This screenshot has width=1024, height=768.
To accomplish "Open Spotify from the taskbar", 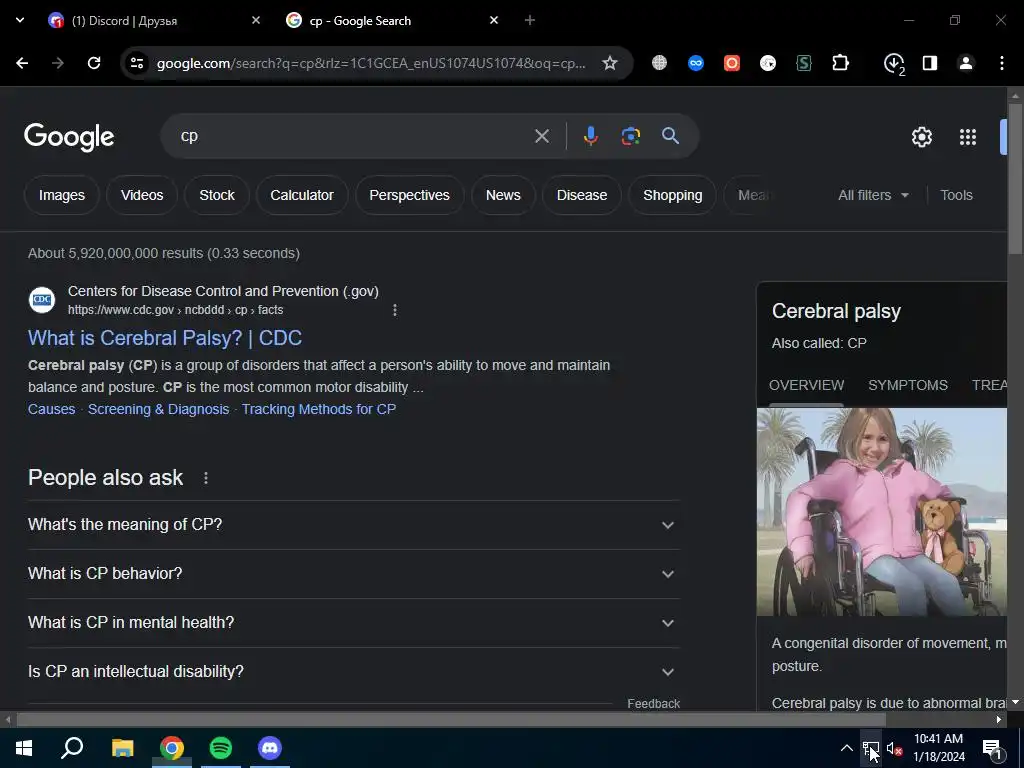I will (x=221, y=748).
